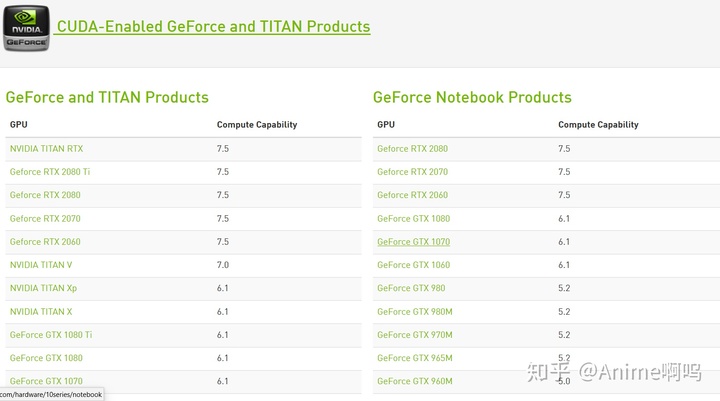The image size is (720, 401).
Task: Click the GeForce GTX 960M link
Action: point(415,381)
